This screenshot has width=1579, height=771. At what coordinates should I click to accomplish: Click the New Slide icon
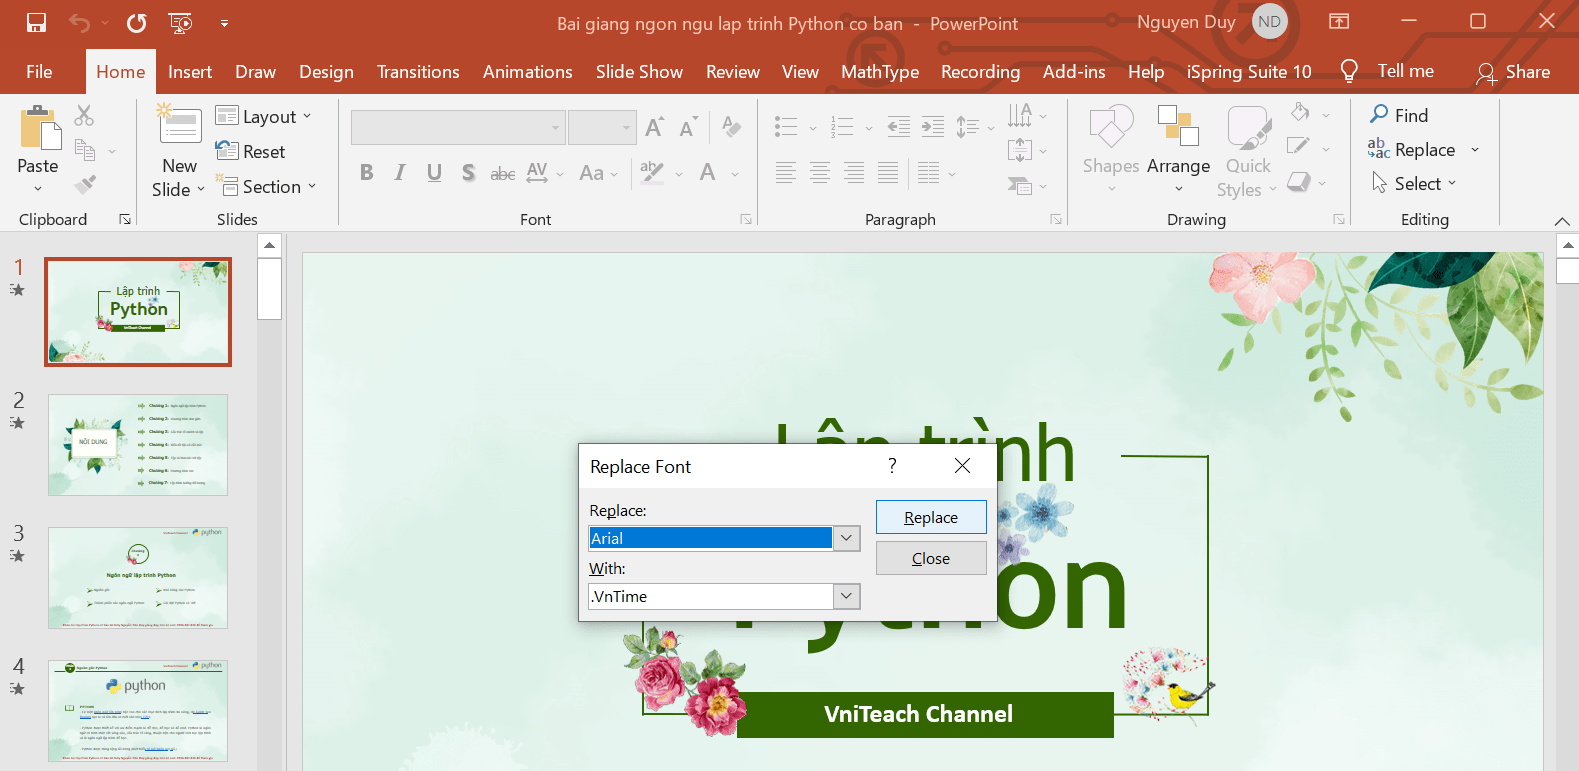pos(180,125)
